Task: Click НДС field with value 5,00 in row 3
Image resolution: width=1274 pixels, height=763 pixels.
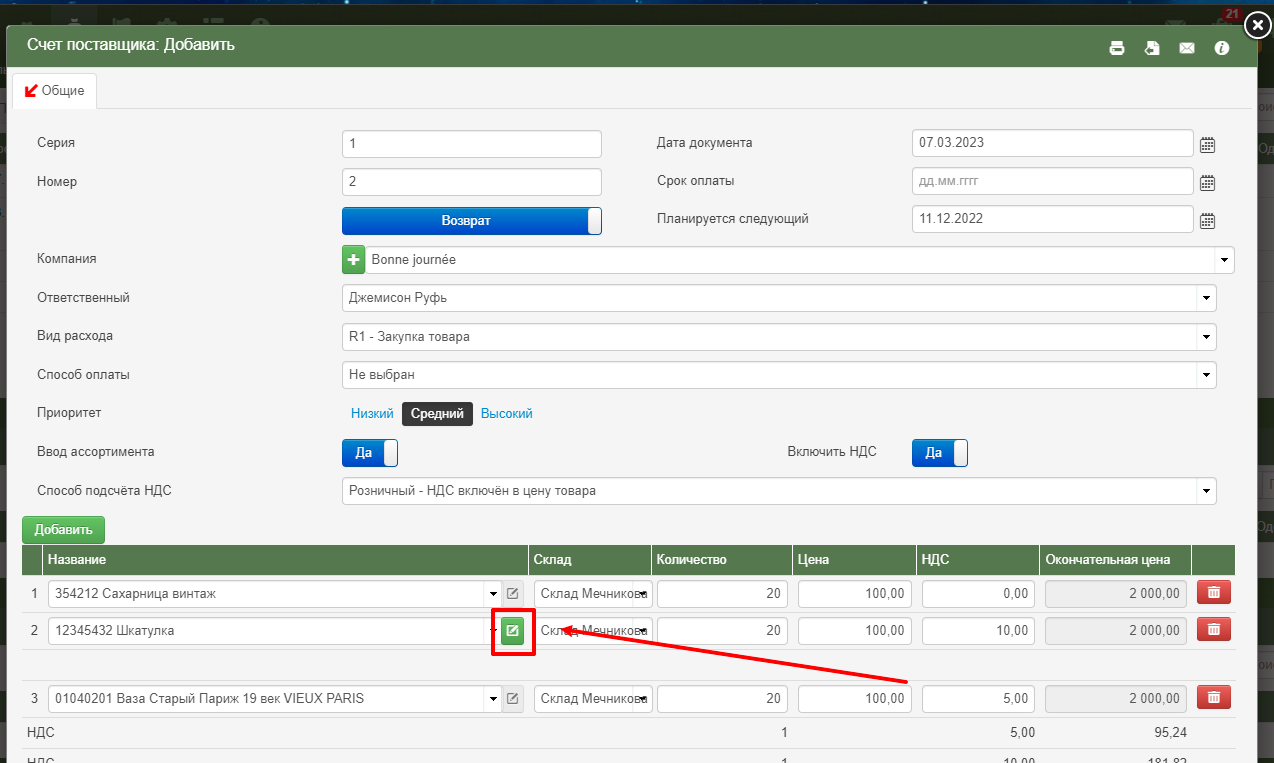Action: pos(979,699)
